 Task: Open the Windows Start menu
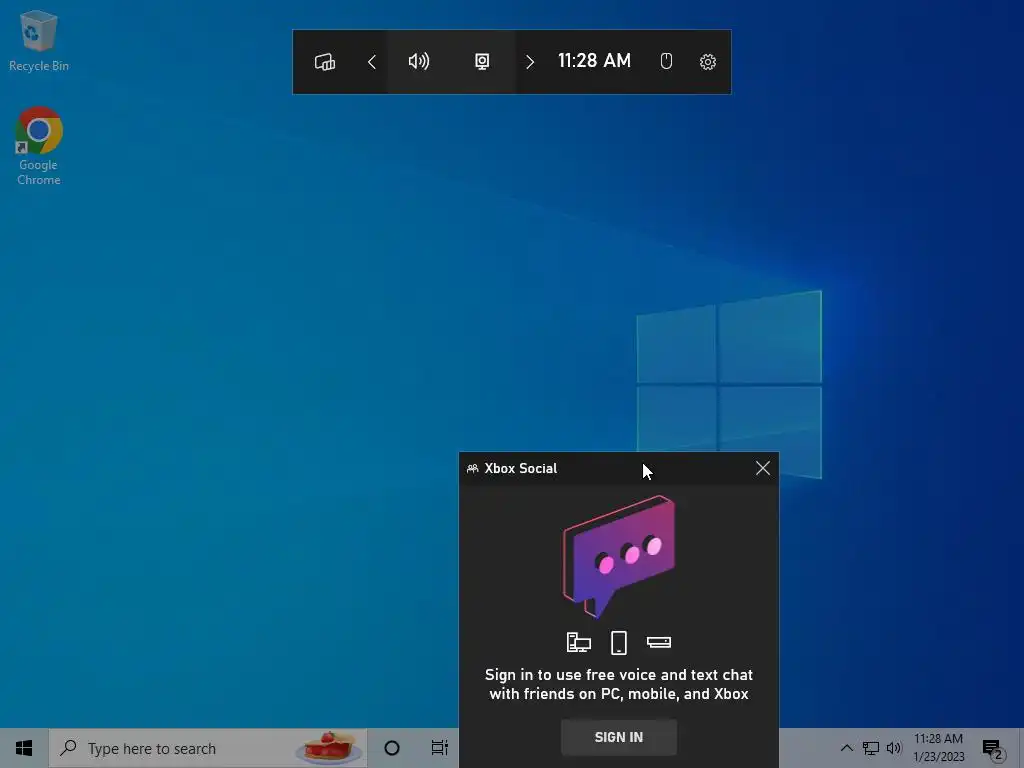24,748
